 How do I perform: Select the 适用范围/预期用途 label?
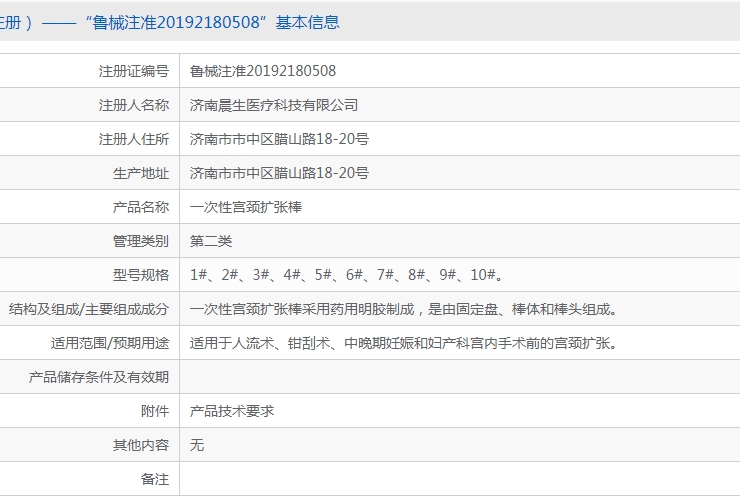[110, 343]
